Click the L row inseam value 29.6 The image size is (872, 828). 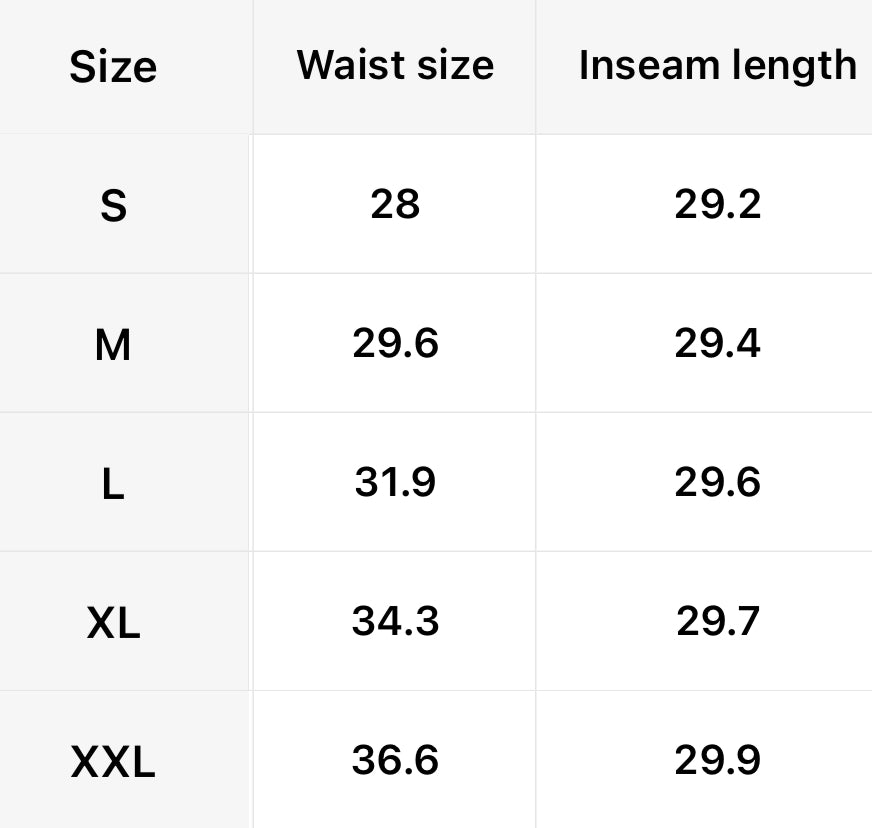717,482
